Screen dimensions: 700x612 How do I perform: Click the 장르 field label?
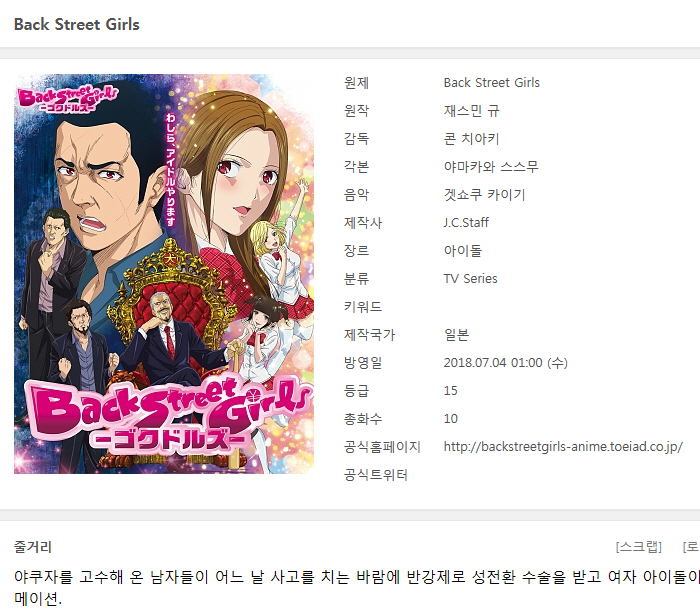[356, 251]
